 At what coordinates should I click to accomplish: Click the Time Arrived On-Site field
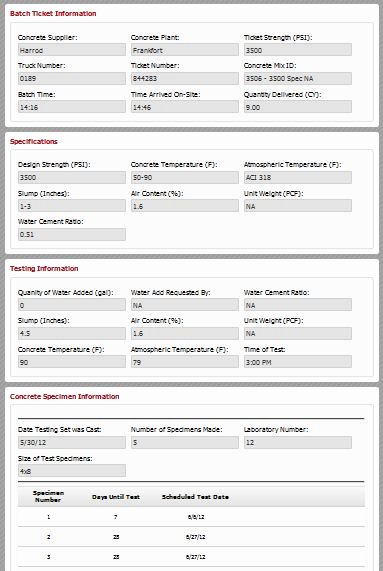point(185,107)
